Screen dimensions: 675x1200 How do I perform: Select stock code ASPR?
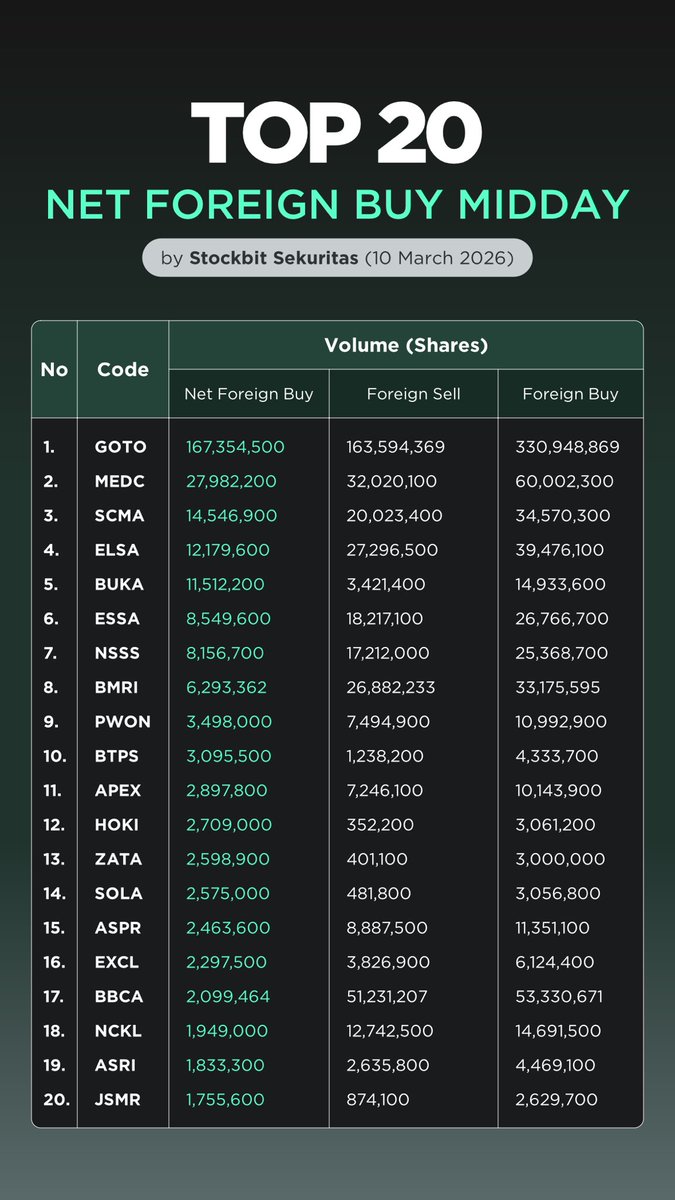pos(119,928)
